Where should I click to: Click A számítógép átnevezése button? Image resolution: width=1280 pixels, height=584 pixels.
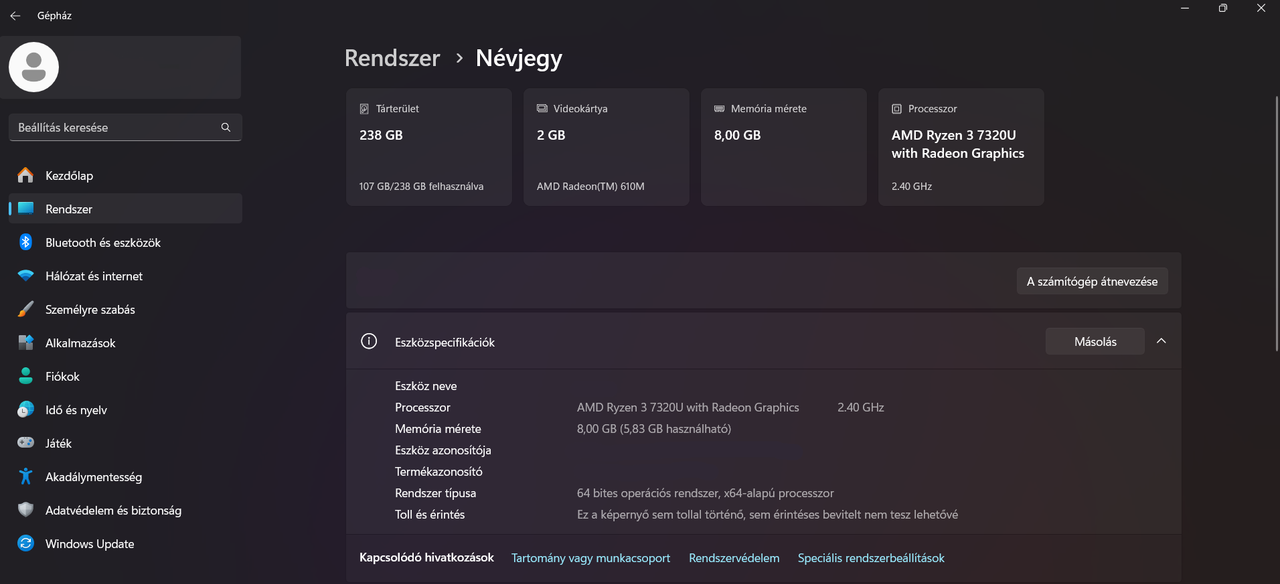click(x=1092, y=281)
